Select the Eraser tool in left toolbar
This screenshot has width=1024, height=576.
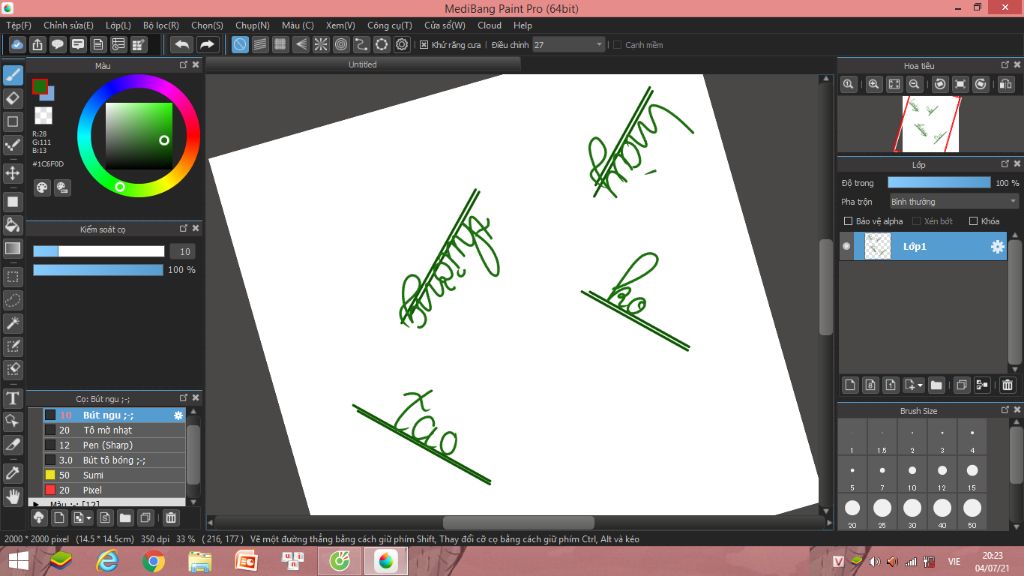[x=13, y=98]
